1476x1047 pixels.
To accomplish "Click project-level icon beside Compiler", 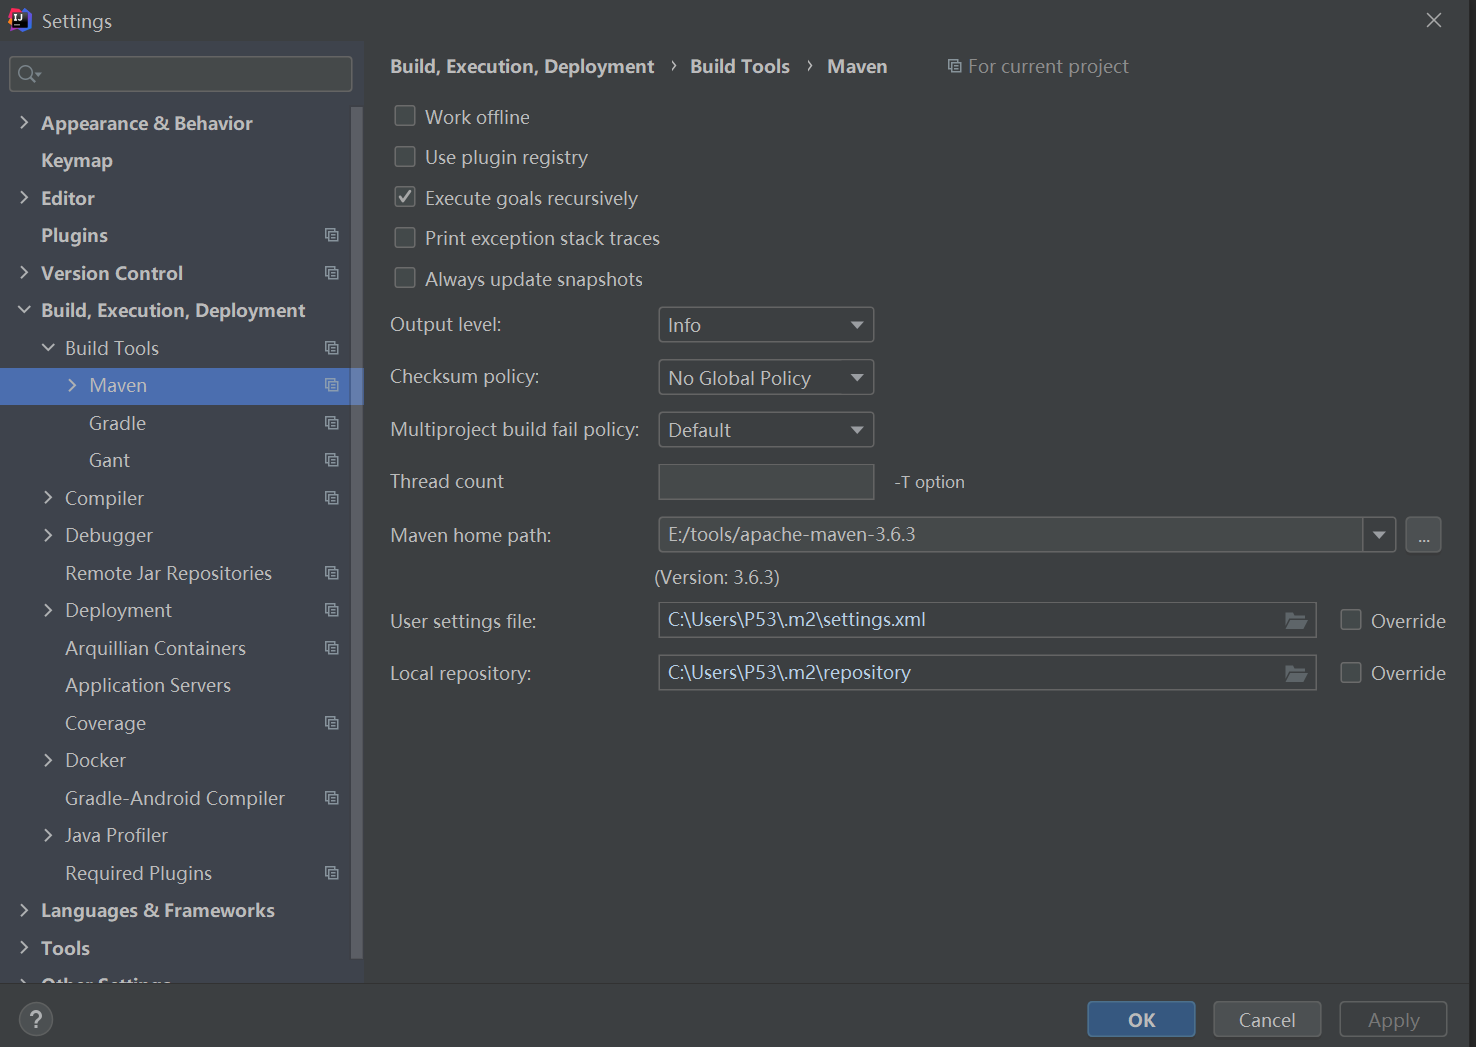I will coord(332,498).
